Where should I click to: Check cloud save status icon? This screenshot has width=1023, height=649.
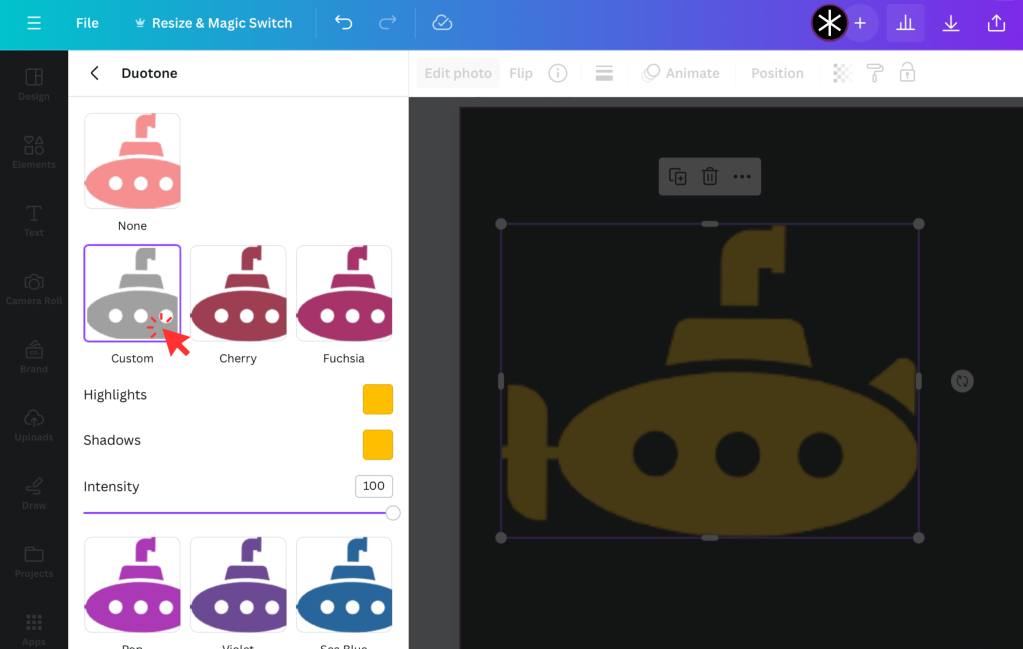pyautogui.click(x=442, y=23)
